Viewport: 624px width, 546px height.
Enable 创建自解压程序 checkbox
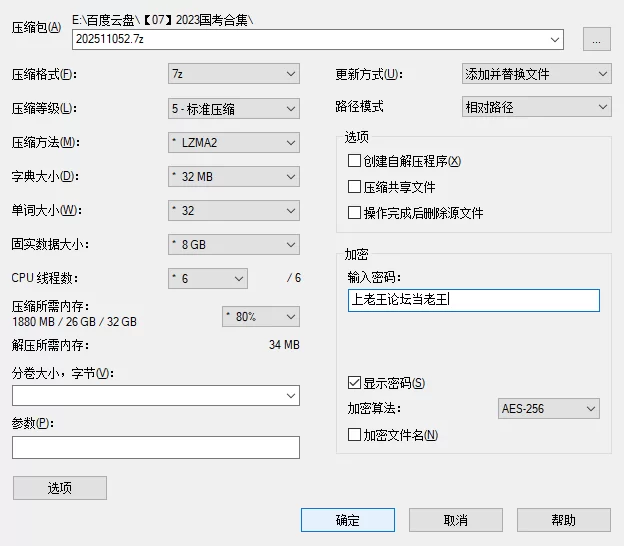(x=354, y=161)
